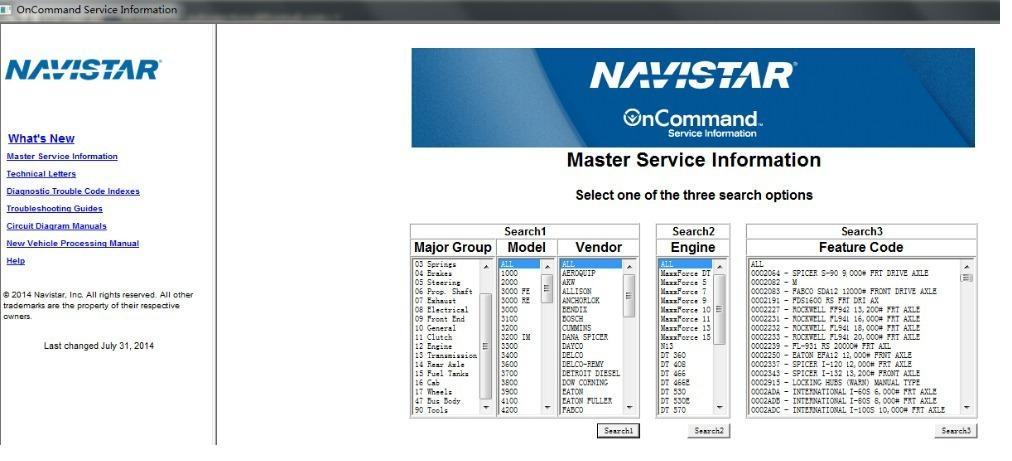Open New Vehicle Processing Manual link
Viewport: 1012px width, 461px height.
(x=73, y=243)
